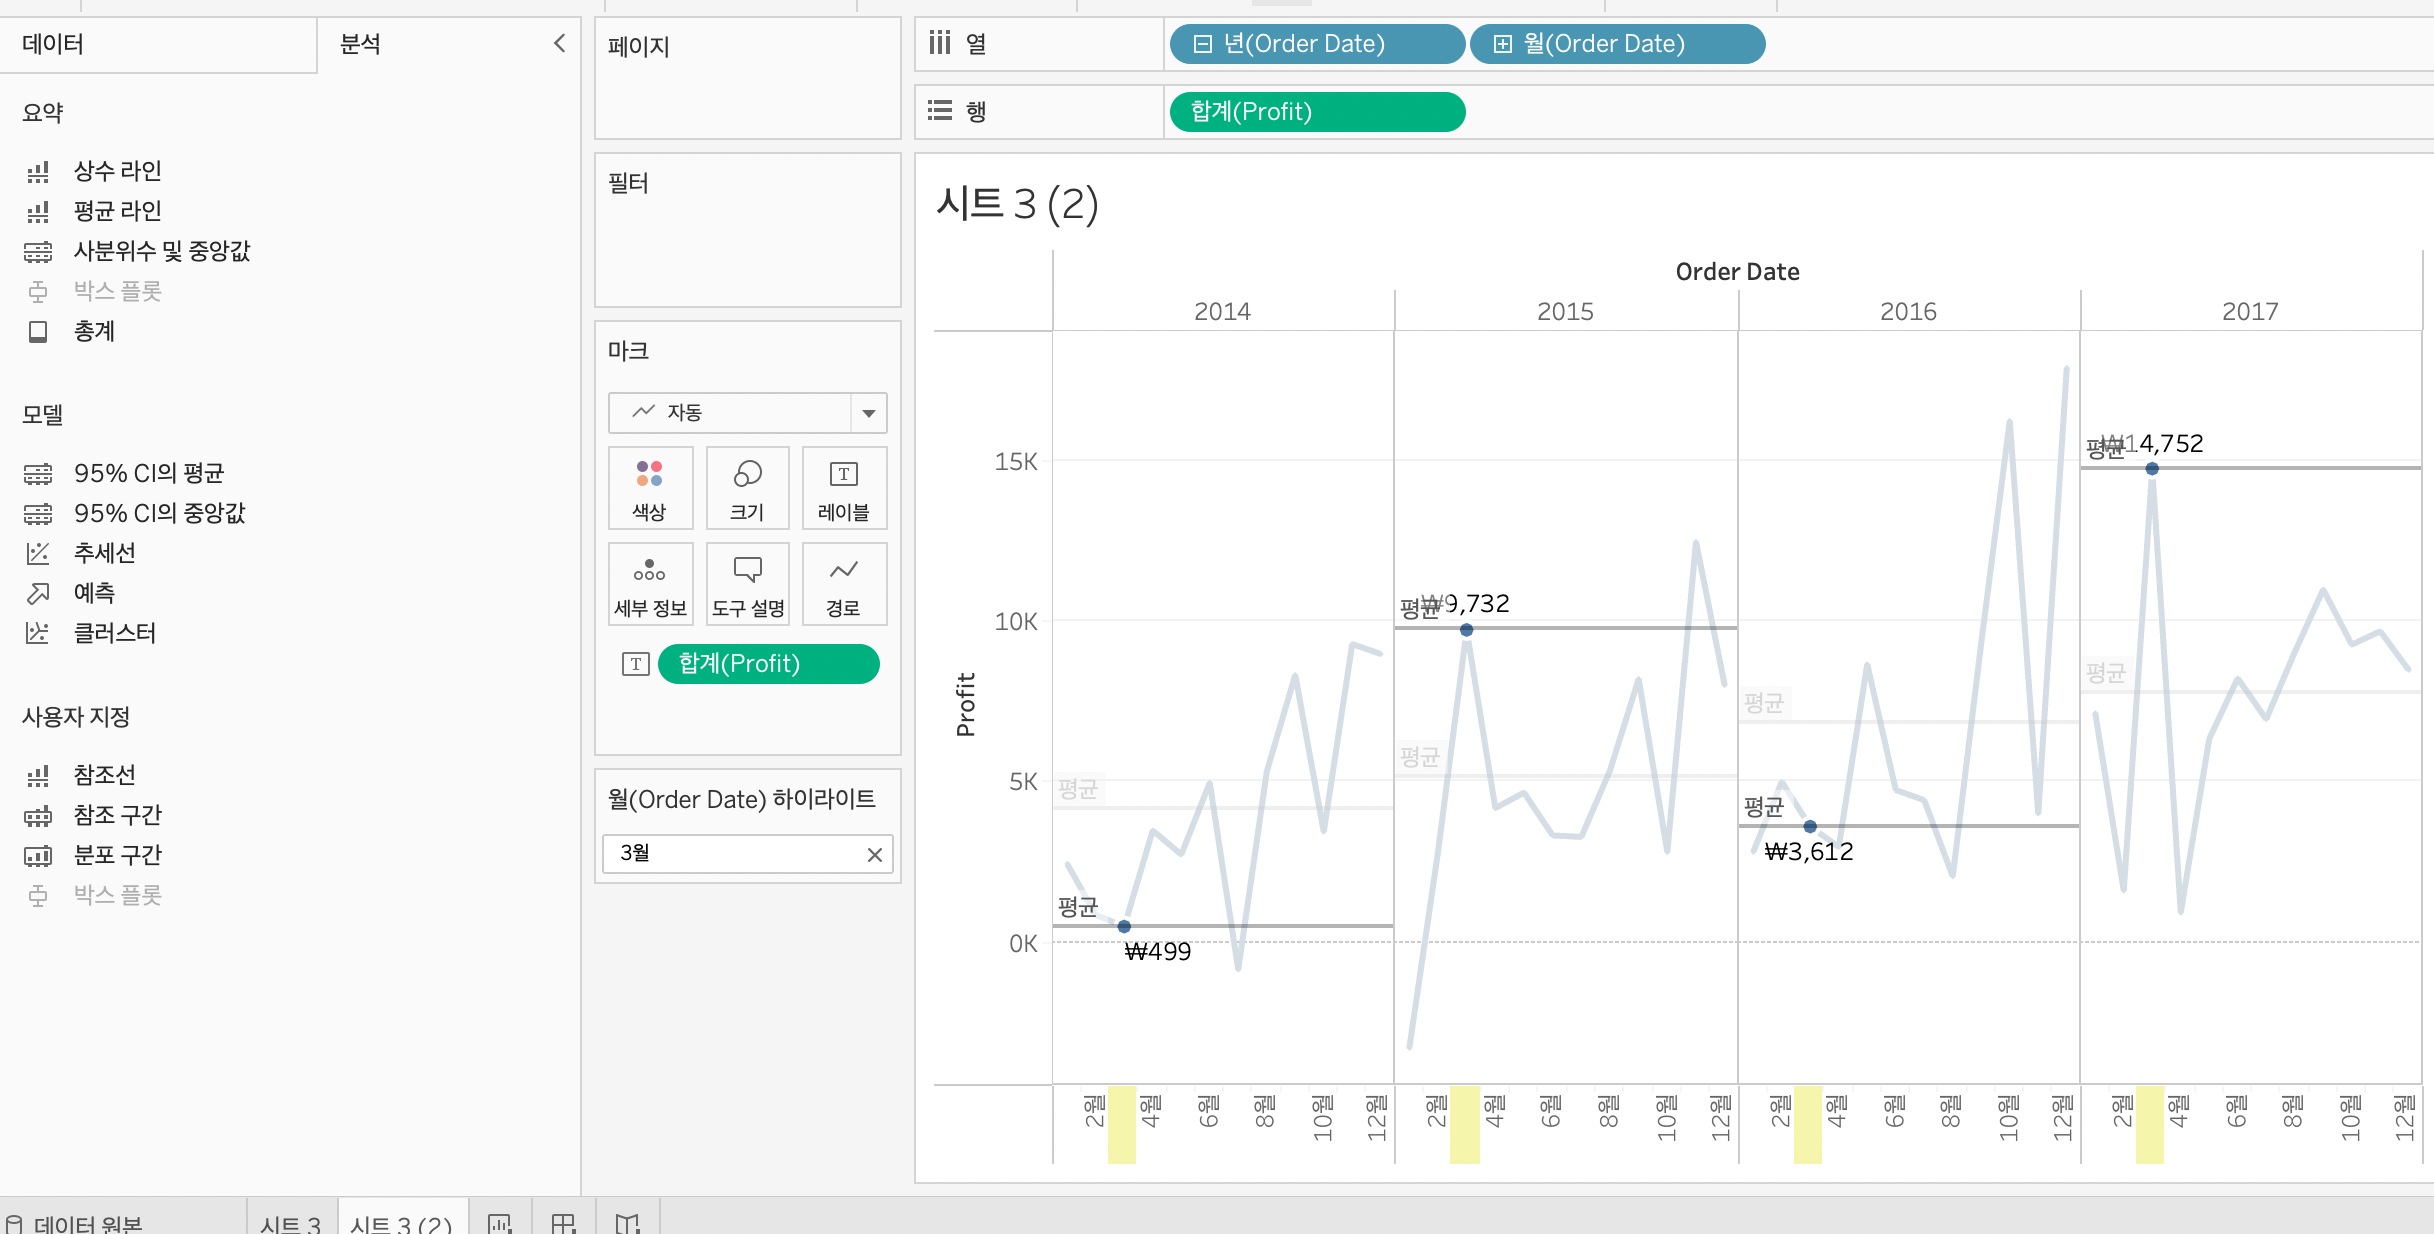Click the 크기 (Size) marks card

747,488
